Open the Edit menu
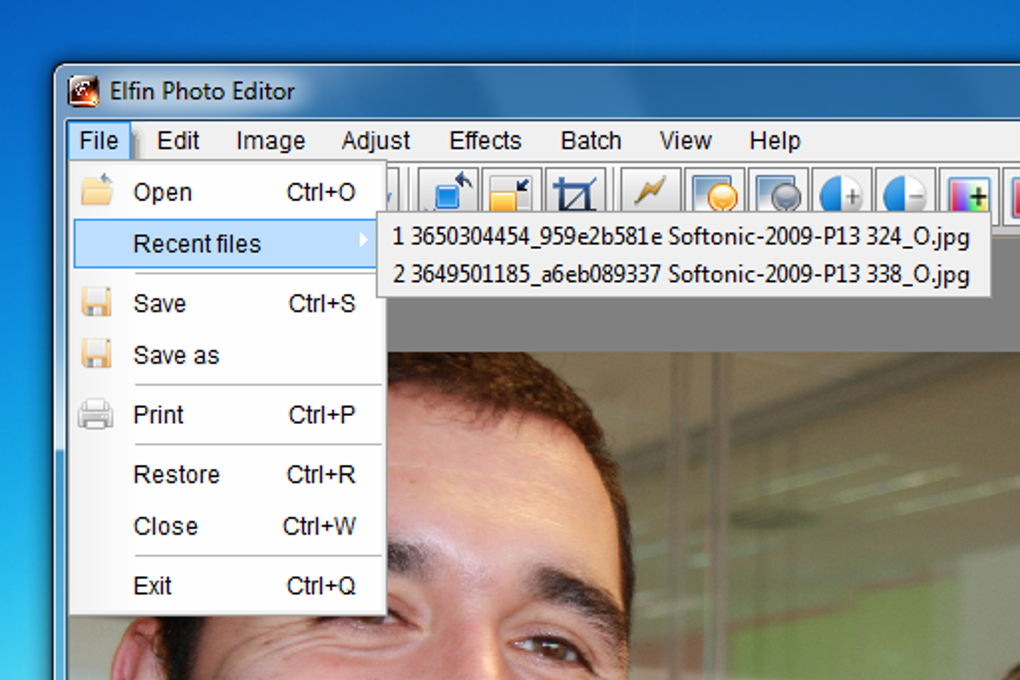Image resolution: width=1020 pixels, height=680 pixels. tap(178, 141)
